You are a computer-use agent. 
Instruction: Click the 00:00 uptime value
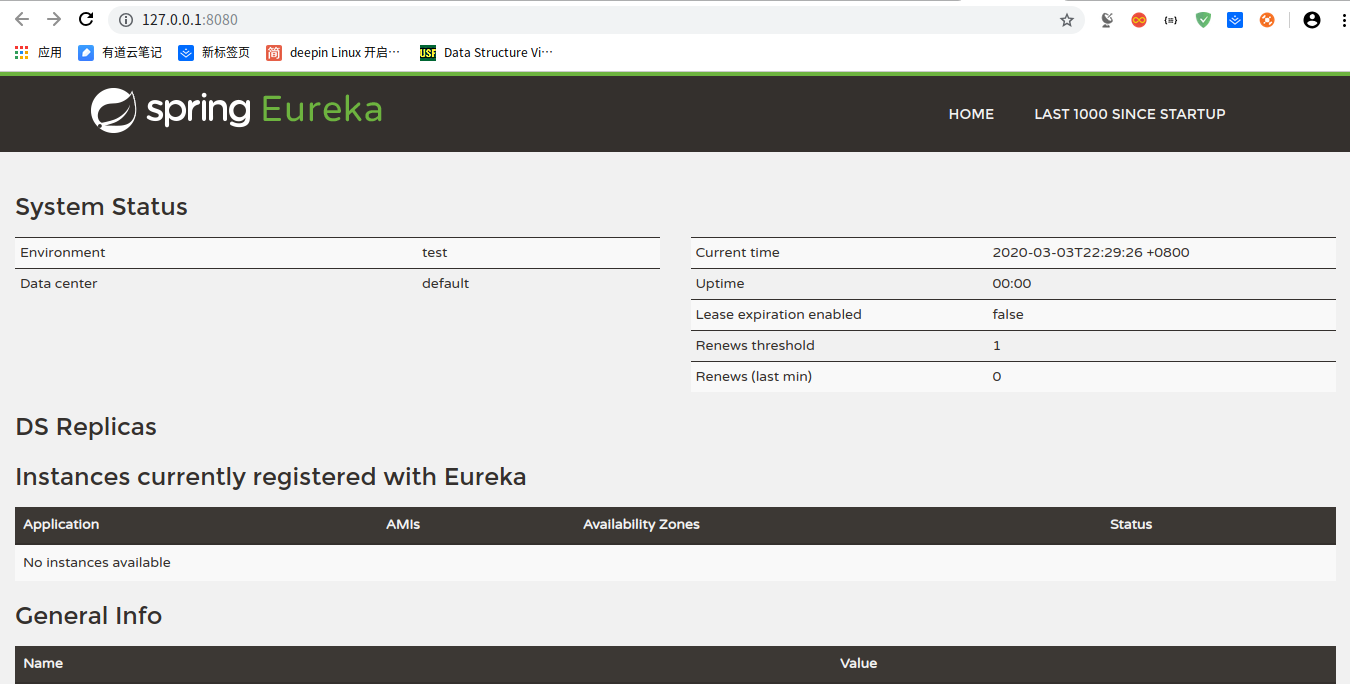tap(1012, 284)
